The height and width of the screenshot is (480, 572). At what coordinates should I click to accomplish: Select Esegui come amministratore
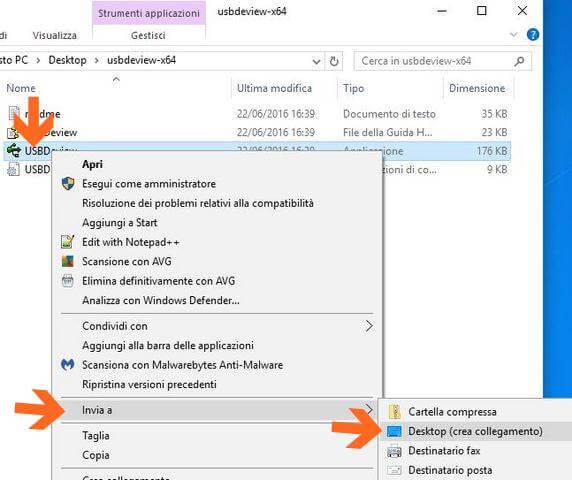pyautogui.click(x=149, y=183)
